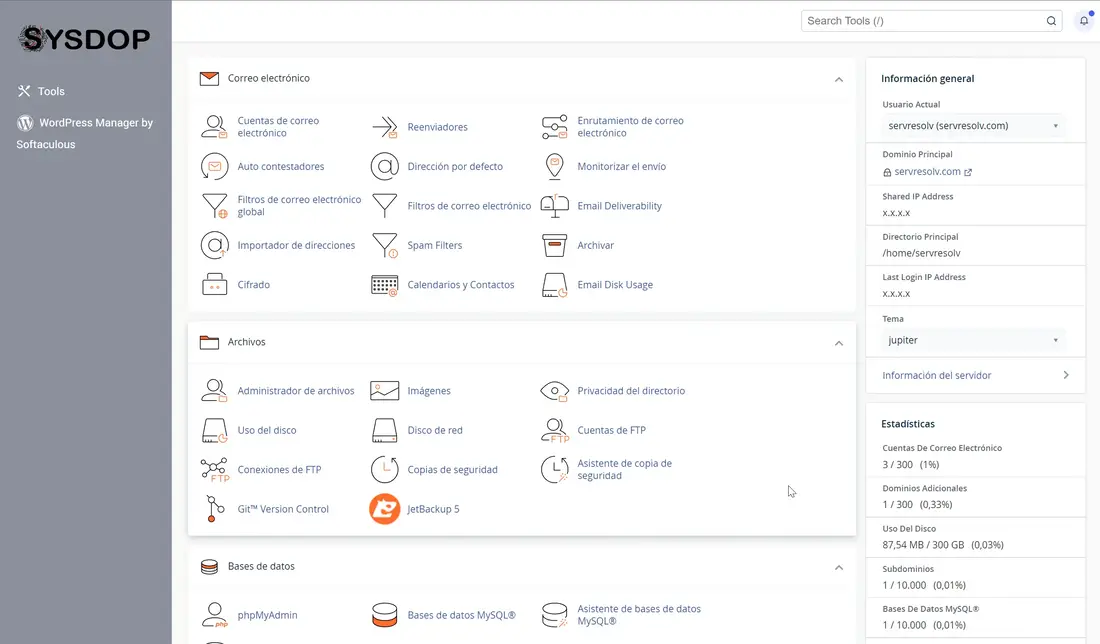Open Administrador de archivos icon
The width and height of the screenshot is (1100, 644).
(x=214, y=390)
